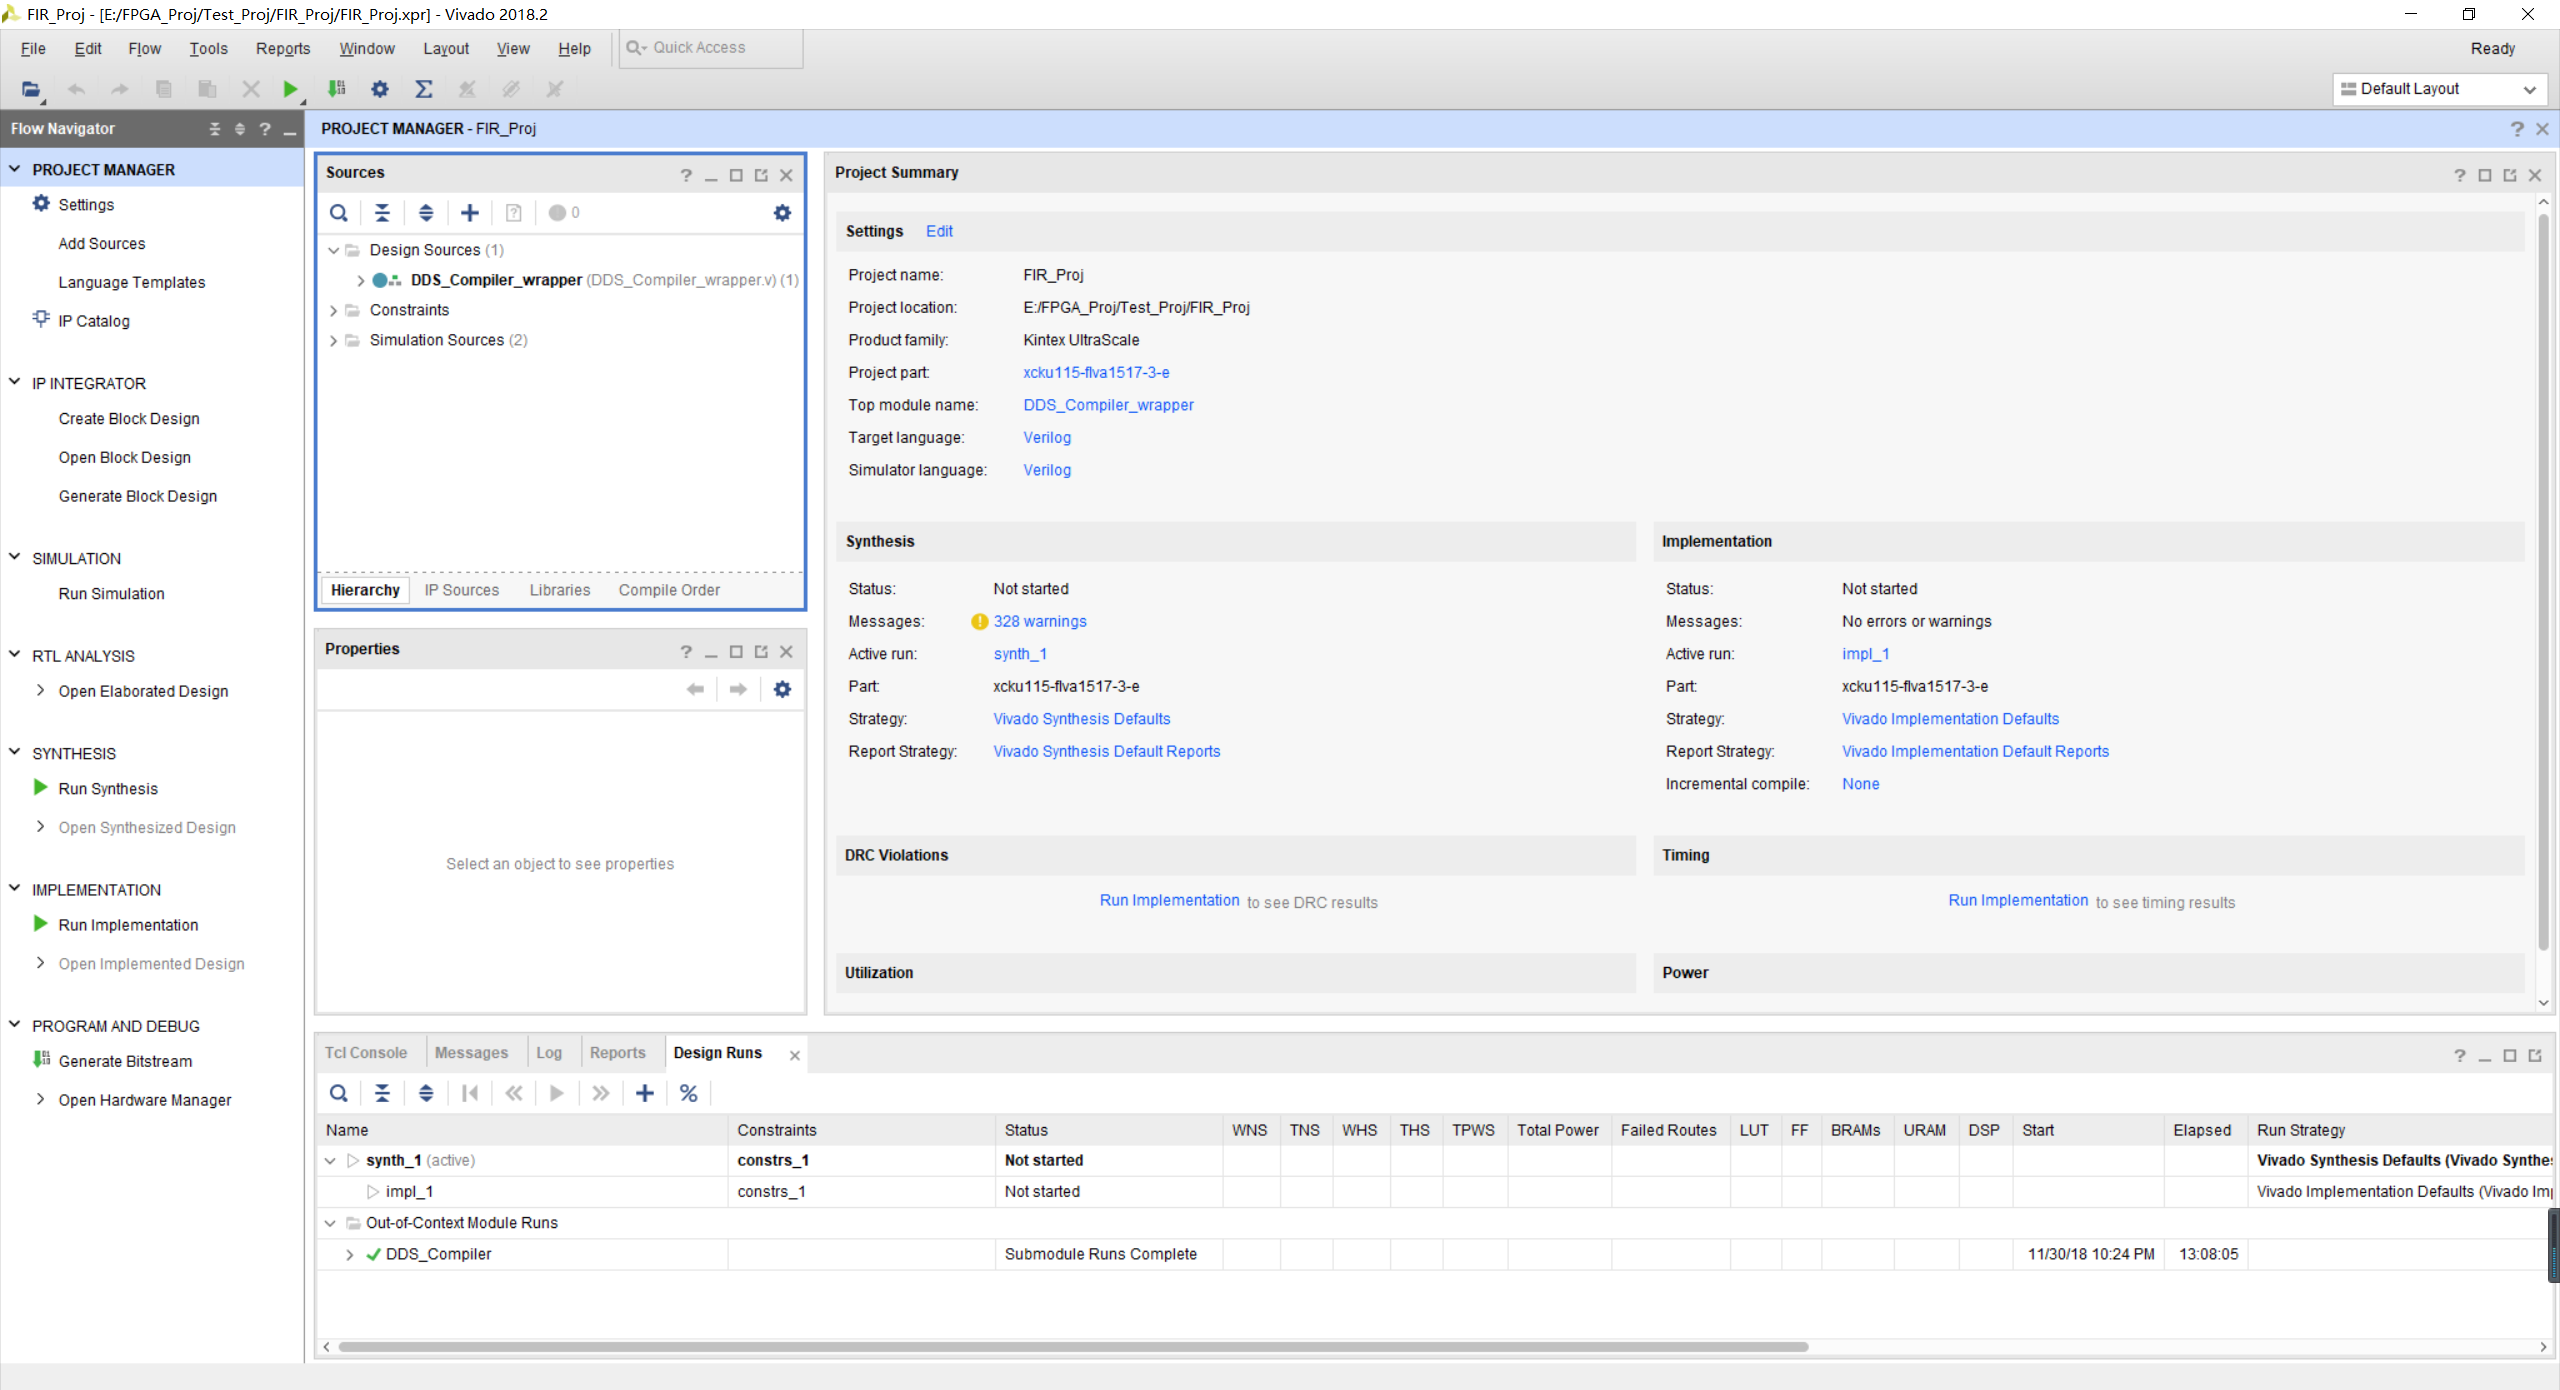Click reset to first step icon in Design Runs
This screenshot has width=2560, height=1390.
pos(470,1093)
